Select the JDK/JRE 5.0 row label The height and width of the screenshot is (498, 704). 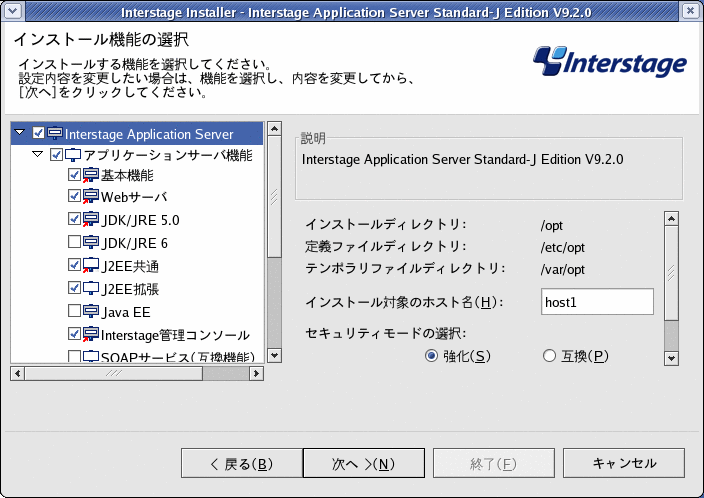(141, 220)
